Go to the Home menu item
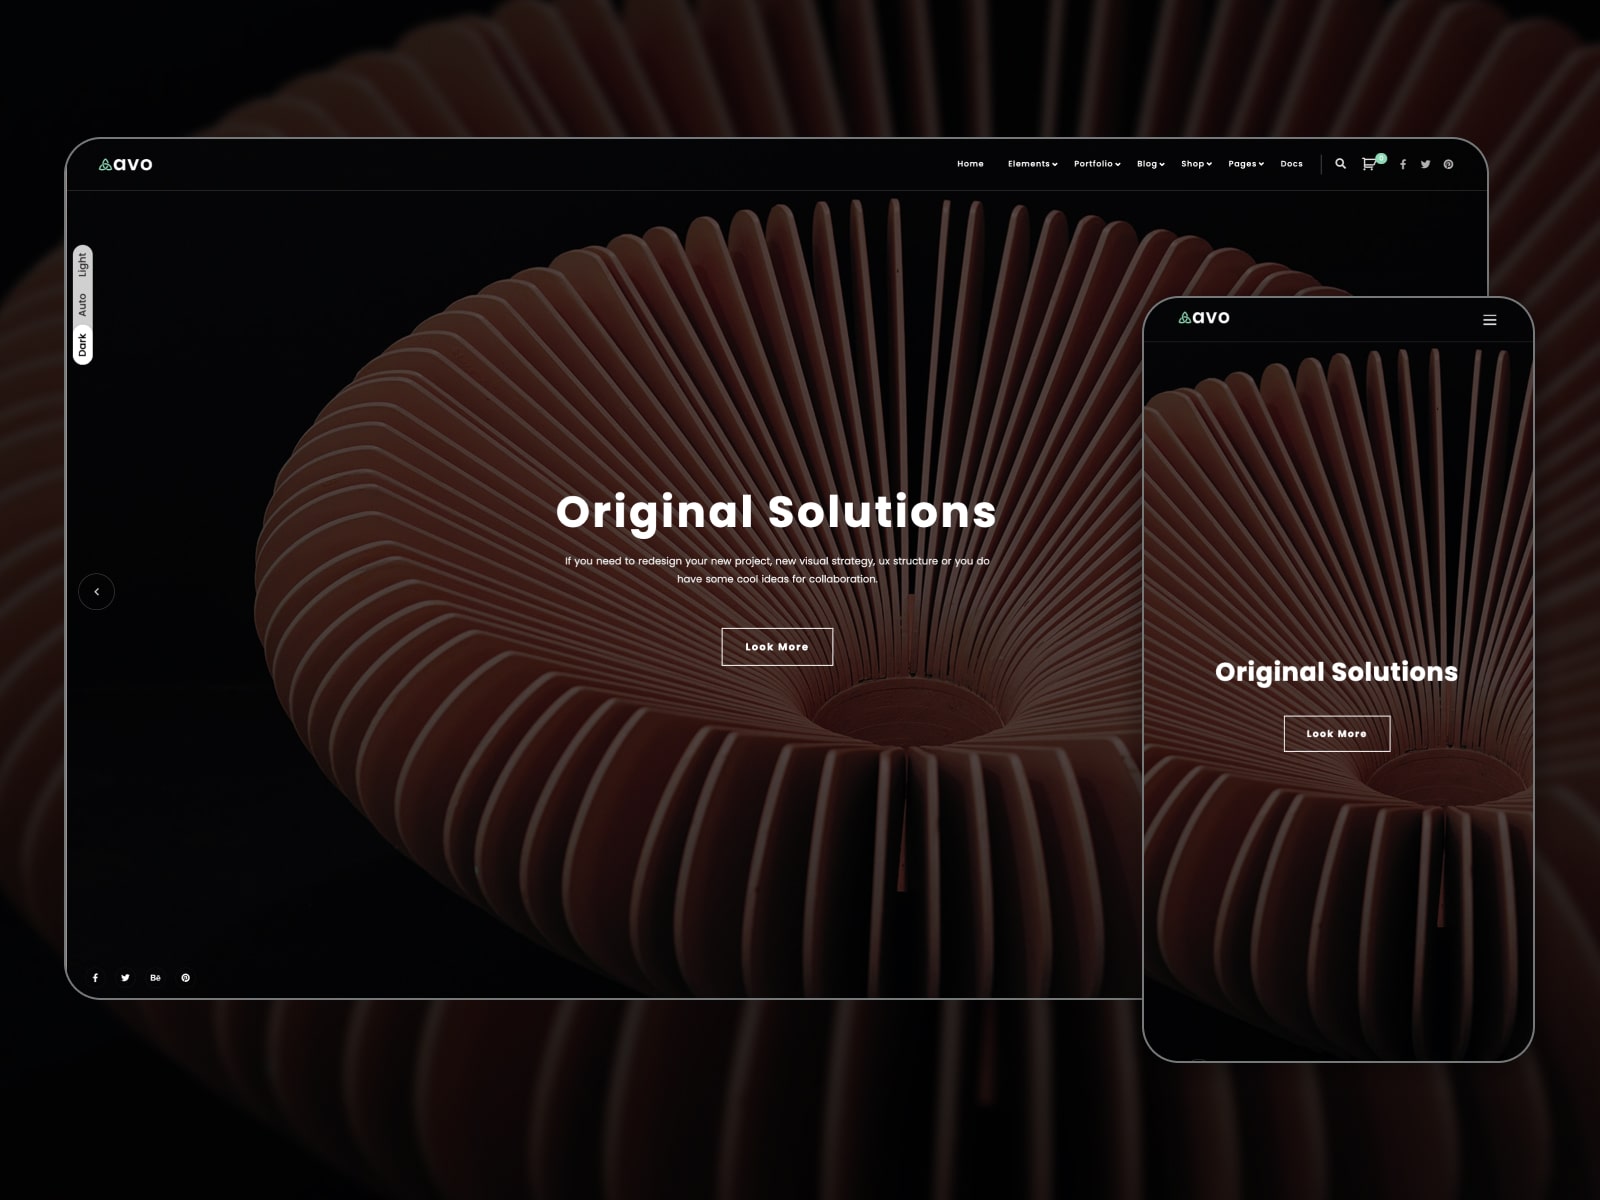1600x1200 pixels. click(970, 164)
